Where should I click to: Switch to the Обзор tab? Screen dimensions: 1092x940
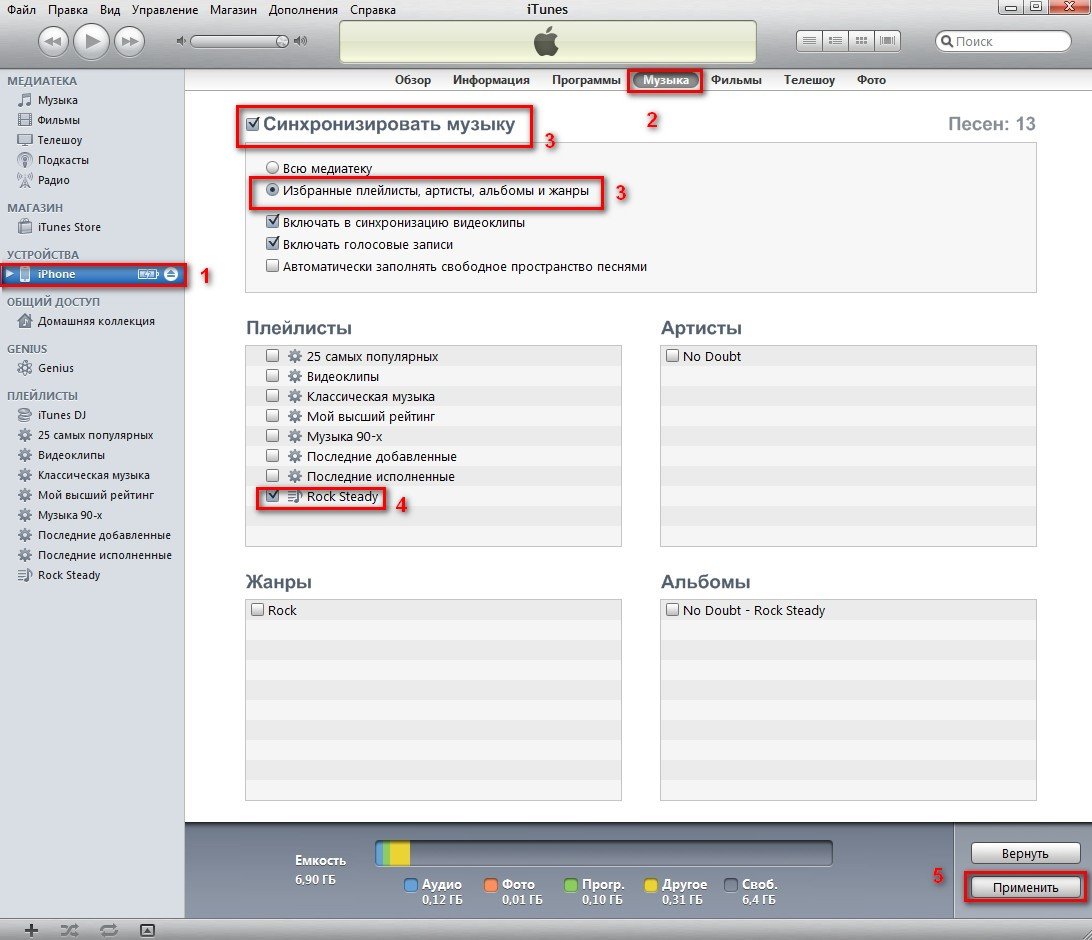(x=413, y=80)
